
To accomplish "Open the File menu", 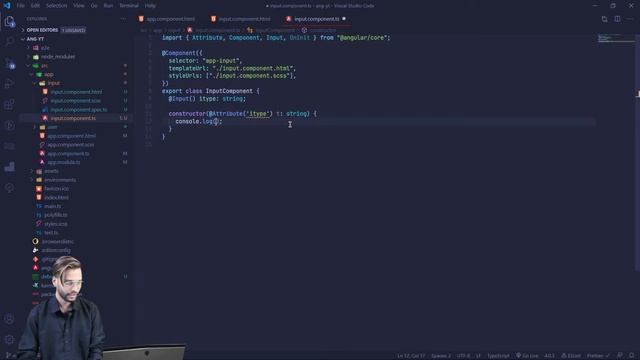I will pyautogui.click(x=21, y=6).
